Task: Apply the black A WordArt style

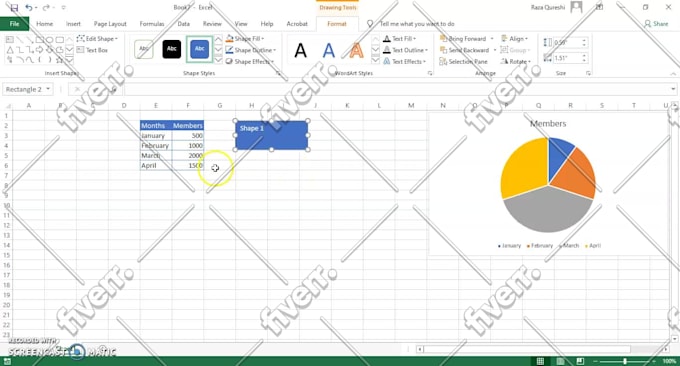Action: tap(301, 50)
